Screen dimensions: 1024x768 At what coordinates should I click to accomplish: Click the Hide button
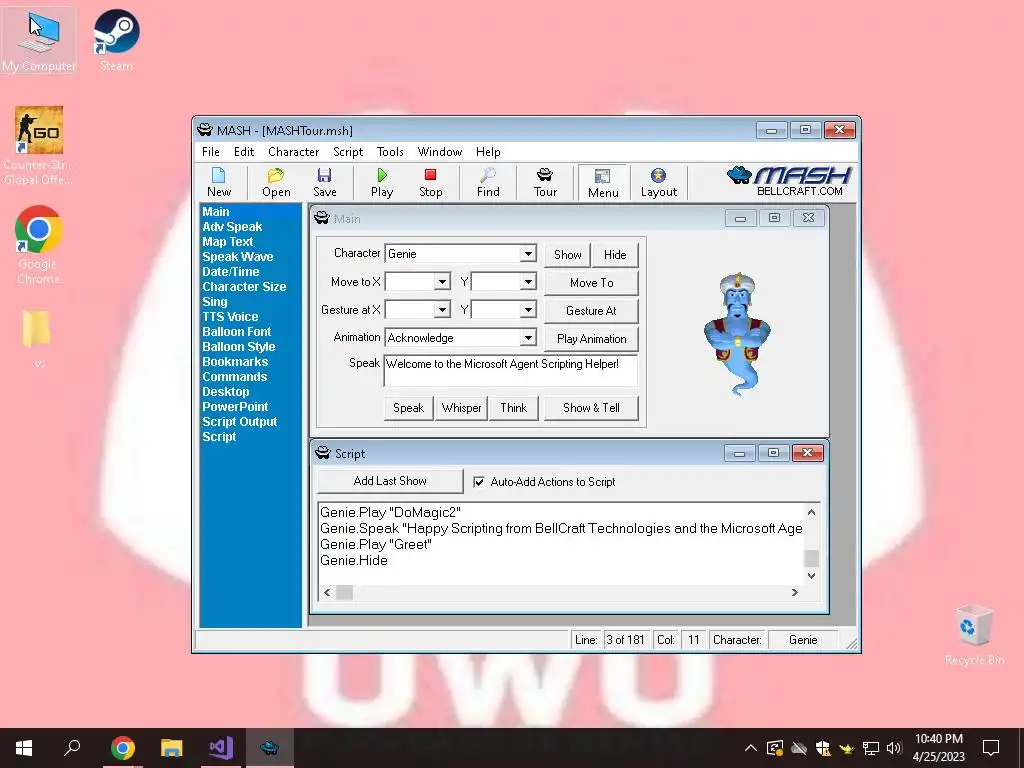coord(615,255)
